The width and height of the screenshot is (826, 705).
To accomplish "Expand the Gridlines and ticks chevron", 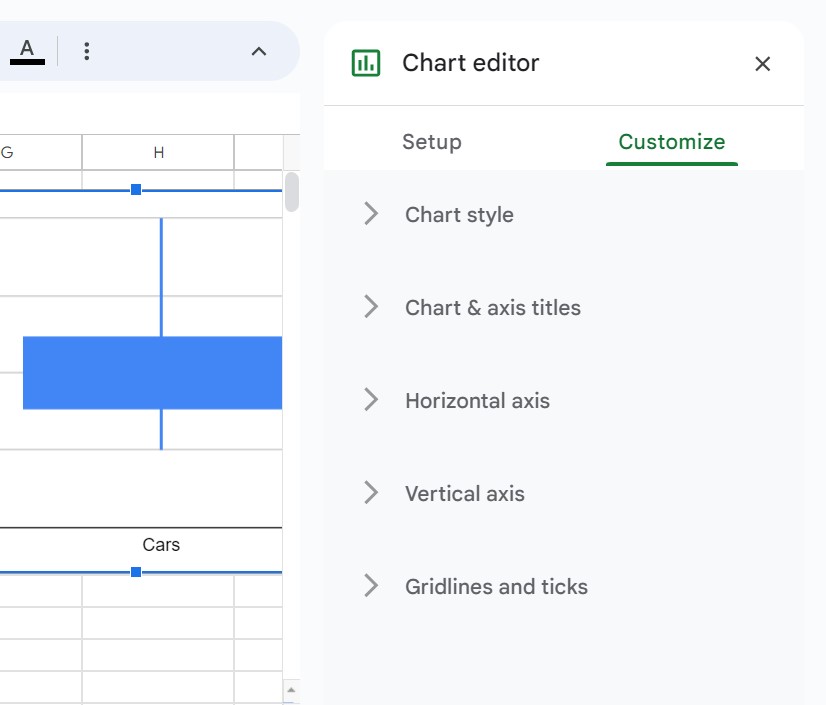I will coord(371,586).
